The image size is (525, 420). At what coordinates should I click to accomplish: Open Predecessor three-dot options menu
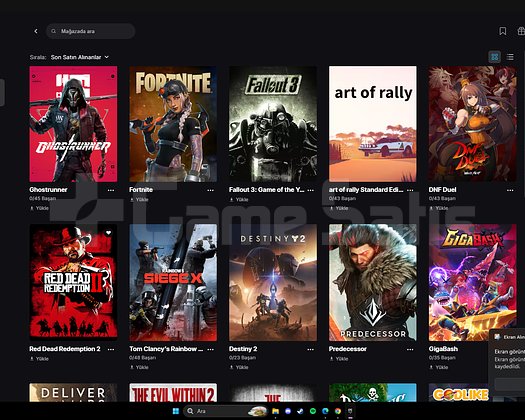[410, 349]
